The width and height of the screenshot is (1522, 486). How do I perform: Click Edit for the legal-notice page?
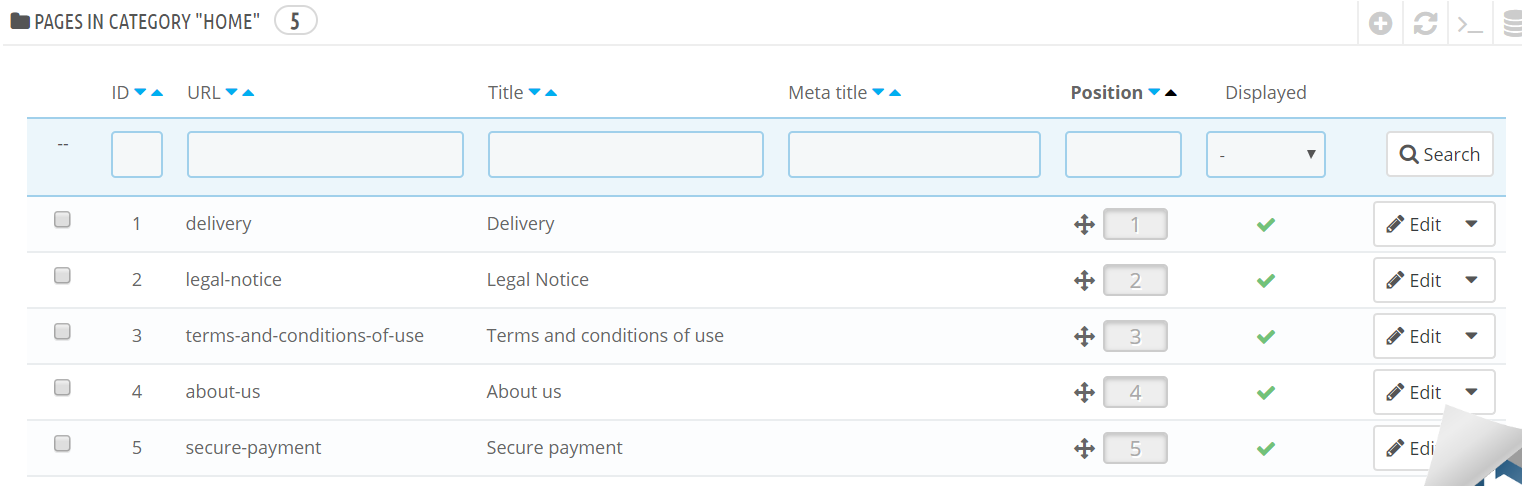tap(1414, 281)
